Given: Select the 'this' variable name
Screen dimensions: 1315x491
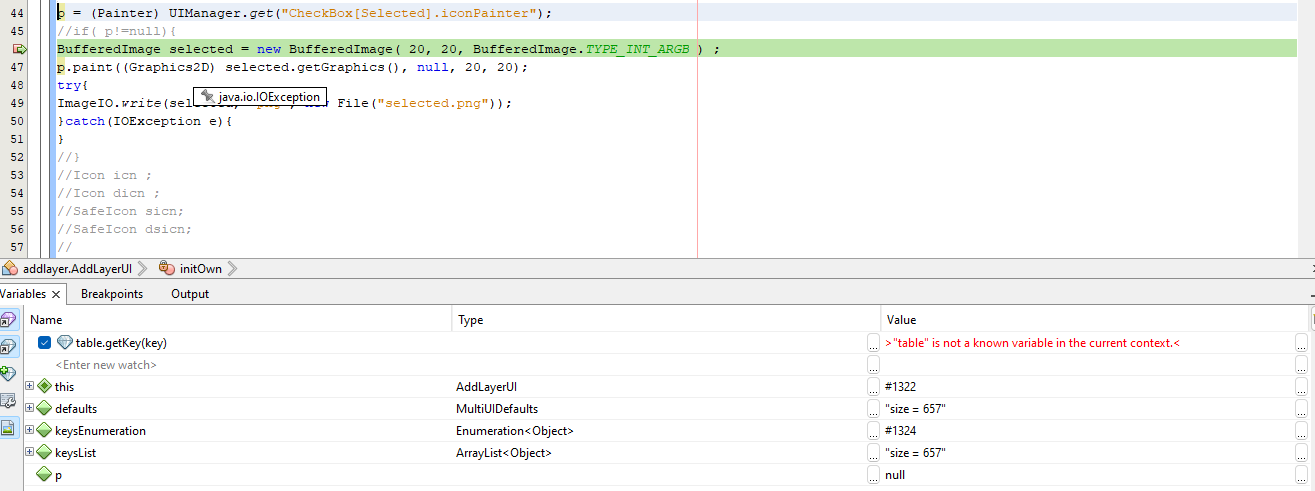Looking at the screenshot, I should coord(64,387).
